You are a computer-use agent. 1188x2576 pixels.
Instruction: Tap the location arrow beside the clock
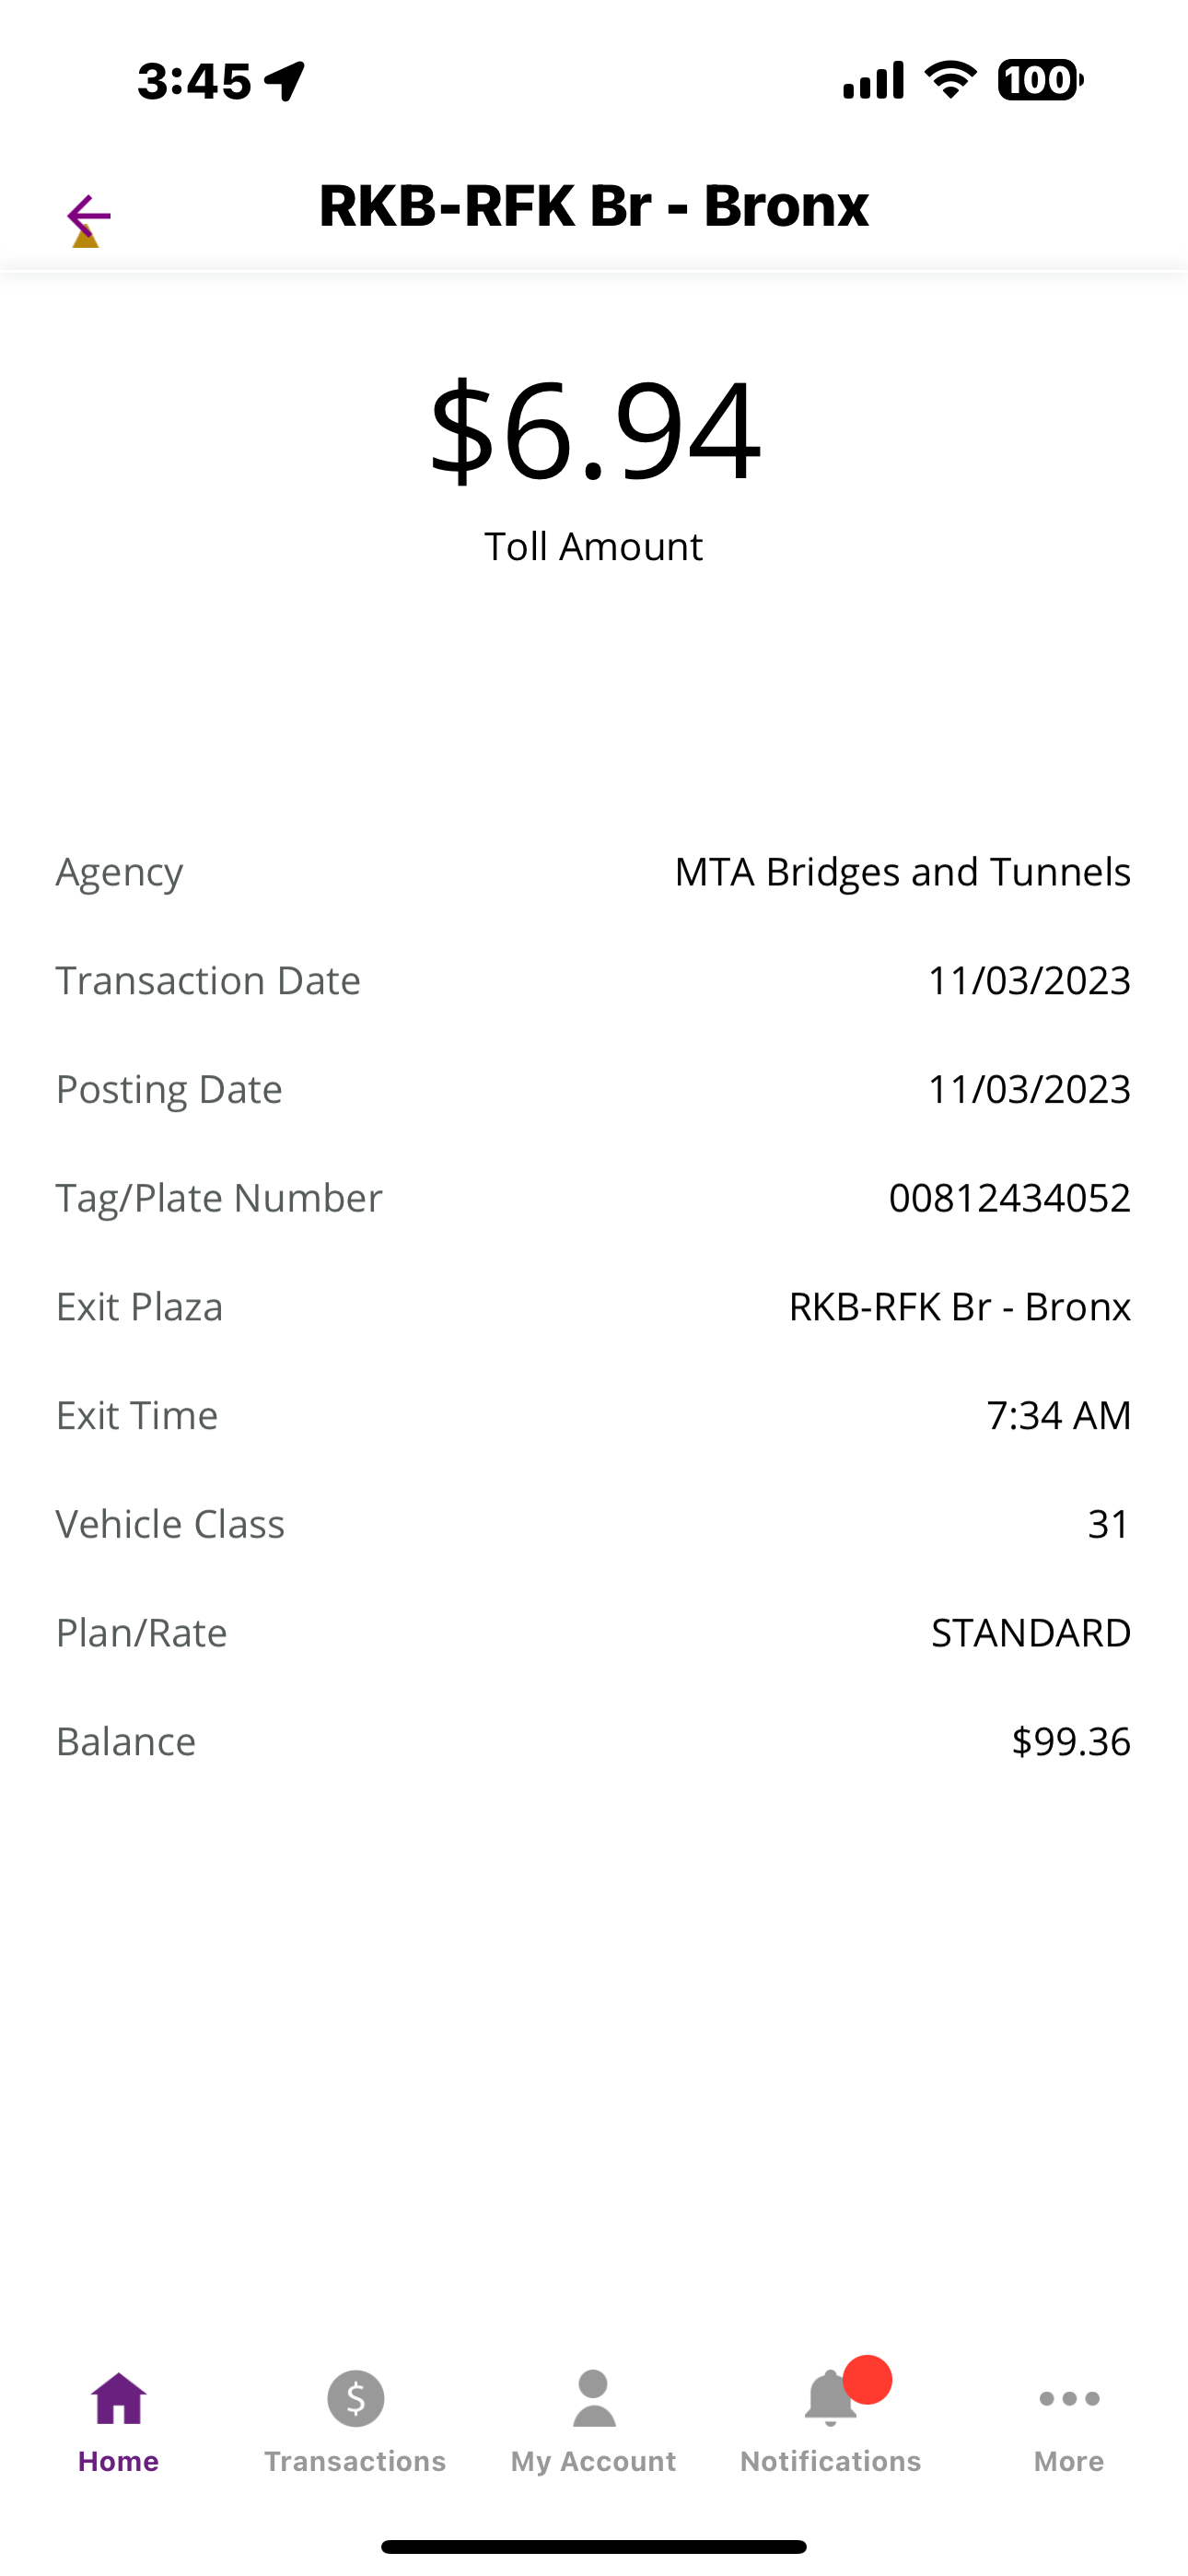[x=285, y=81]
